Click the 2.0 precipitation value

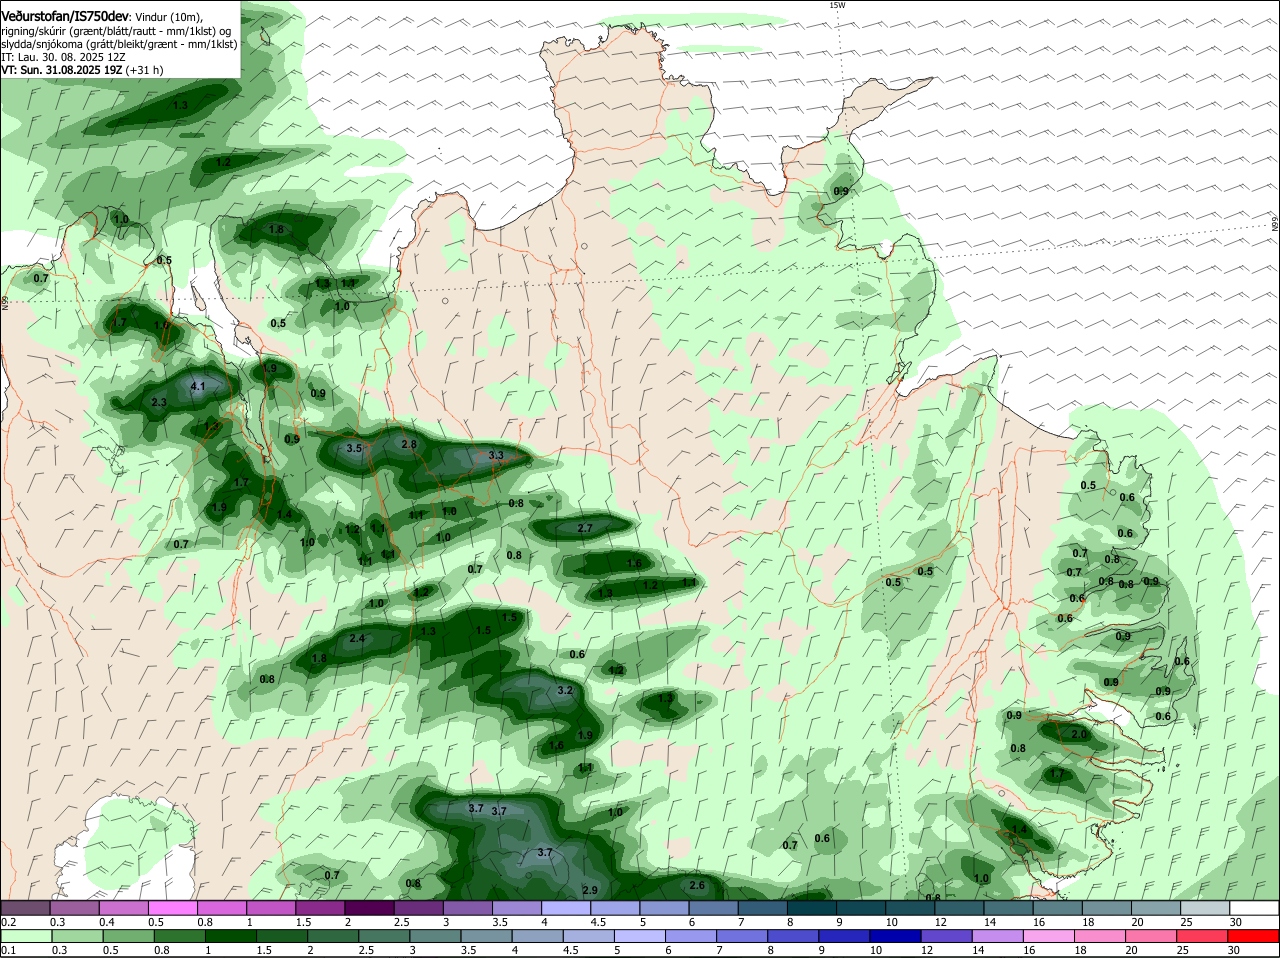tap(1078, 734)
